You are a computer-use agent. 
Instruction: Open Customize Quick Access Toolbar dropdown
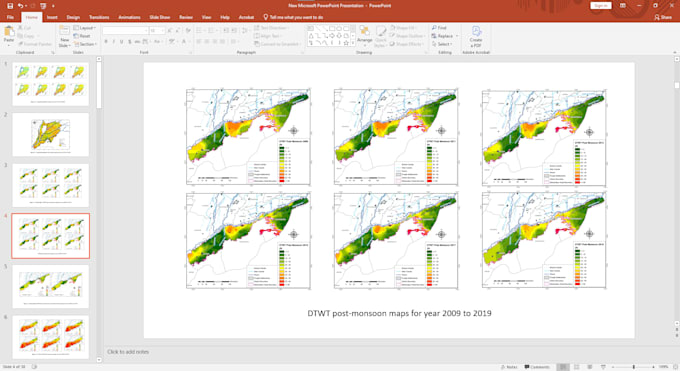53,6
